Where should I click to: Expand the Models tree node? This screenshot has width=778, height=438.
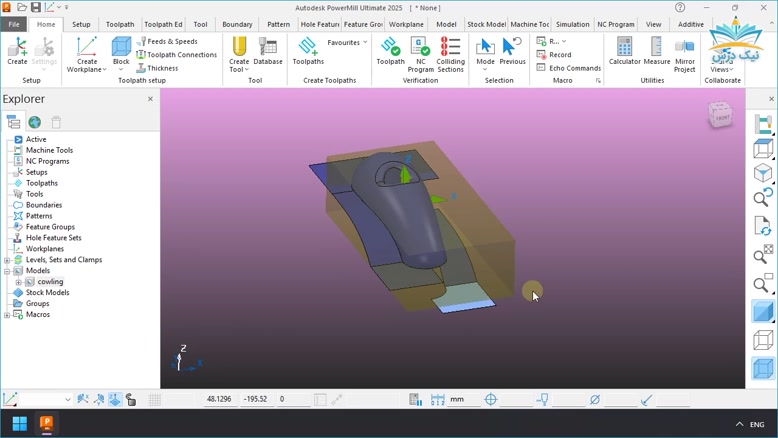[7, 271]
